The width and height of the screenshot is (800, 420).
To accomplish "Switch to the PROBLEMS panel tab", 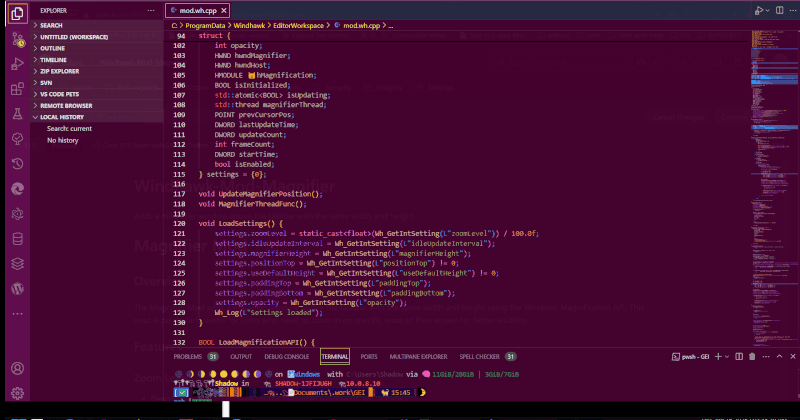I will 188,356.
